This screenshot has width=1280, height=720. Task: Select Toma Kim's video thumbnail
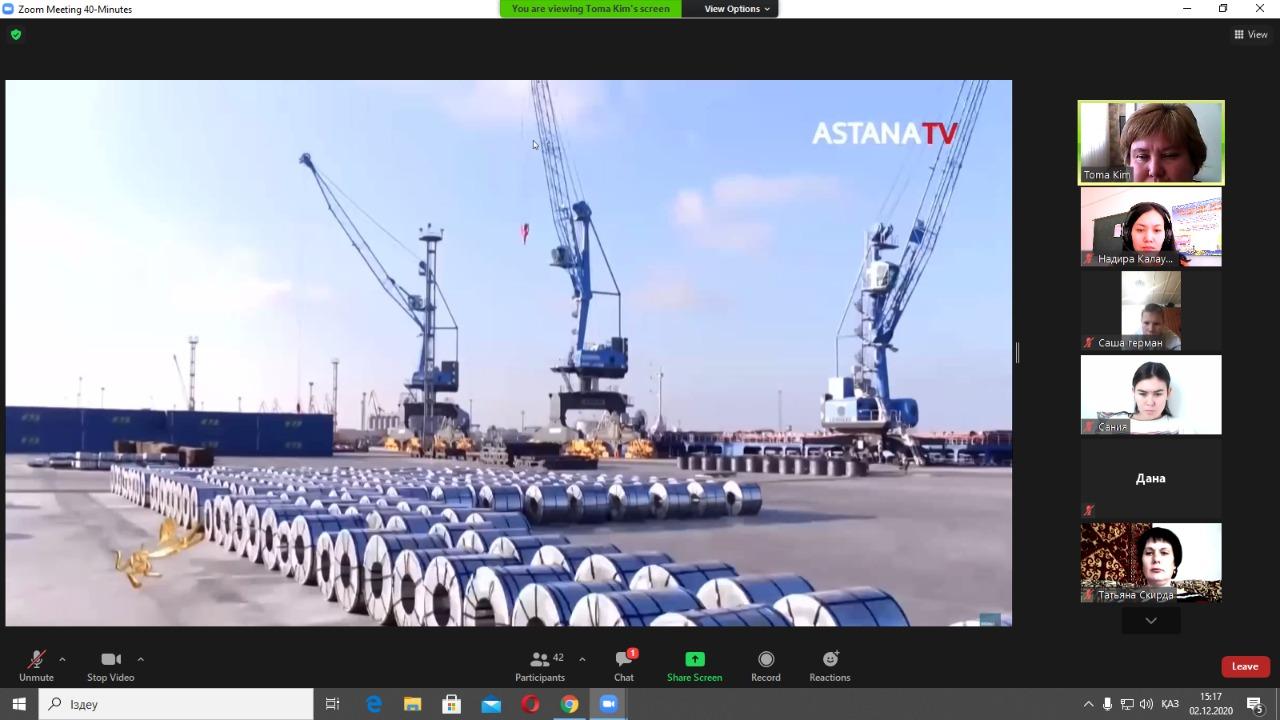coord(1151,142)
